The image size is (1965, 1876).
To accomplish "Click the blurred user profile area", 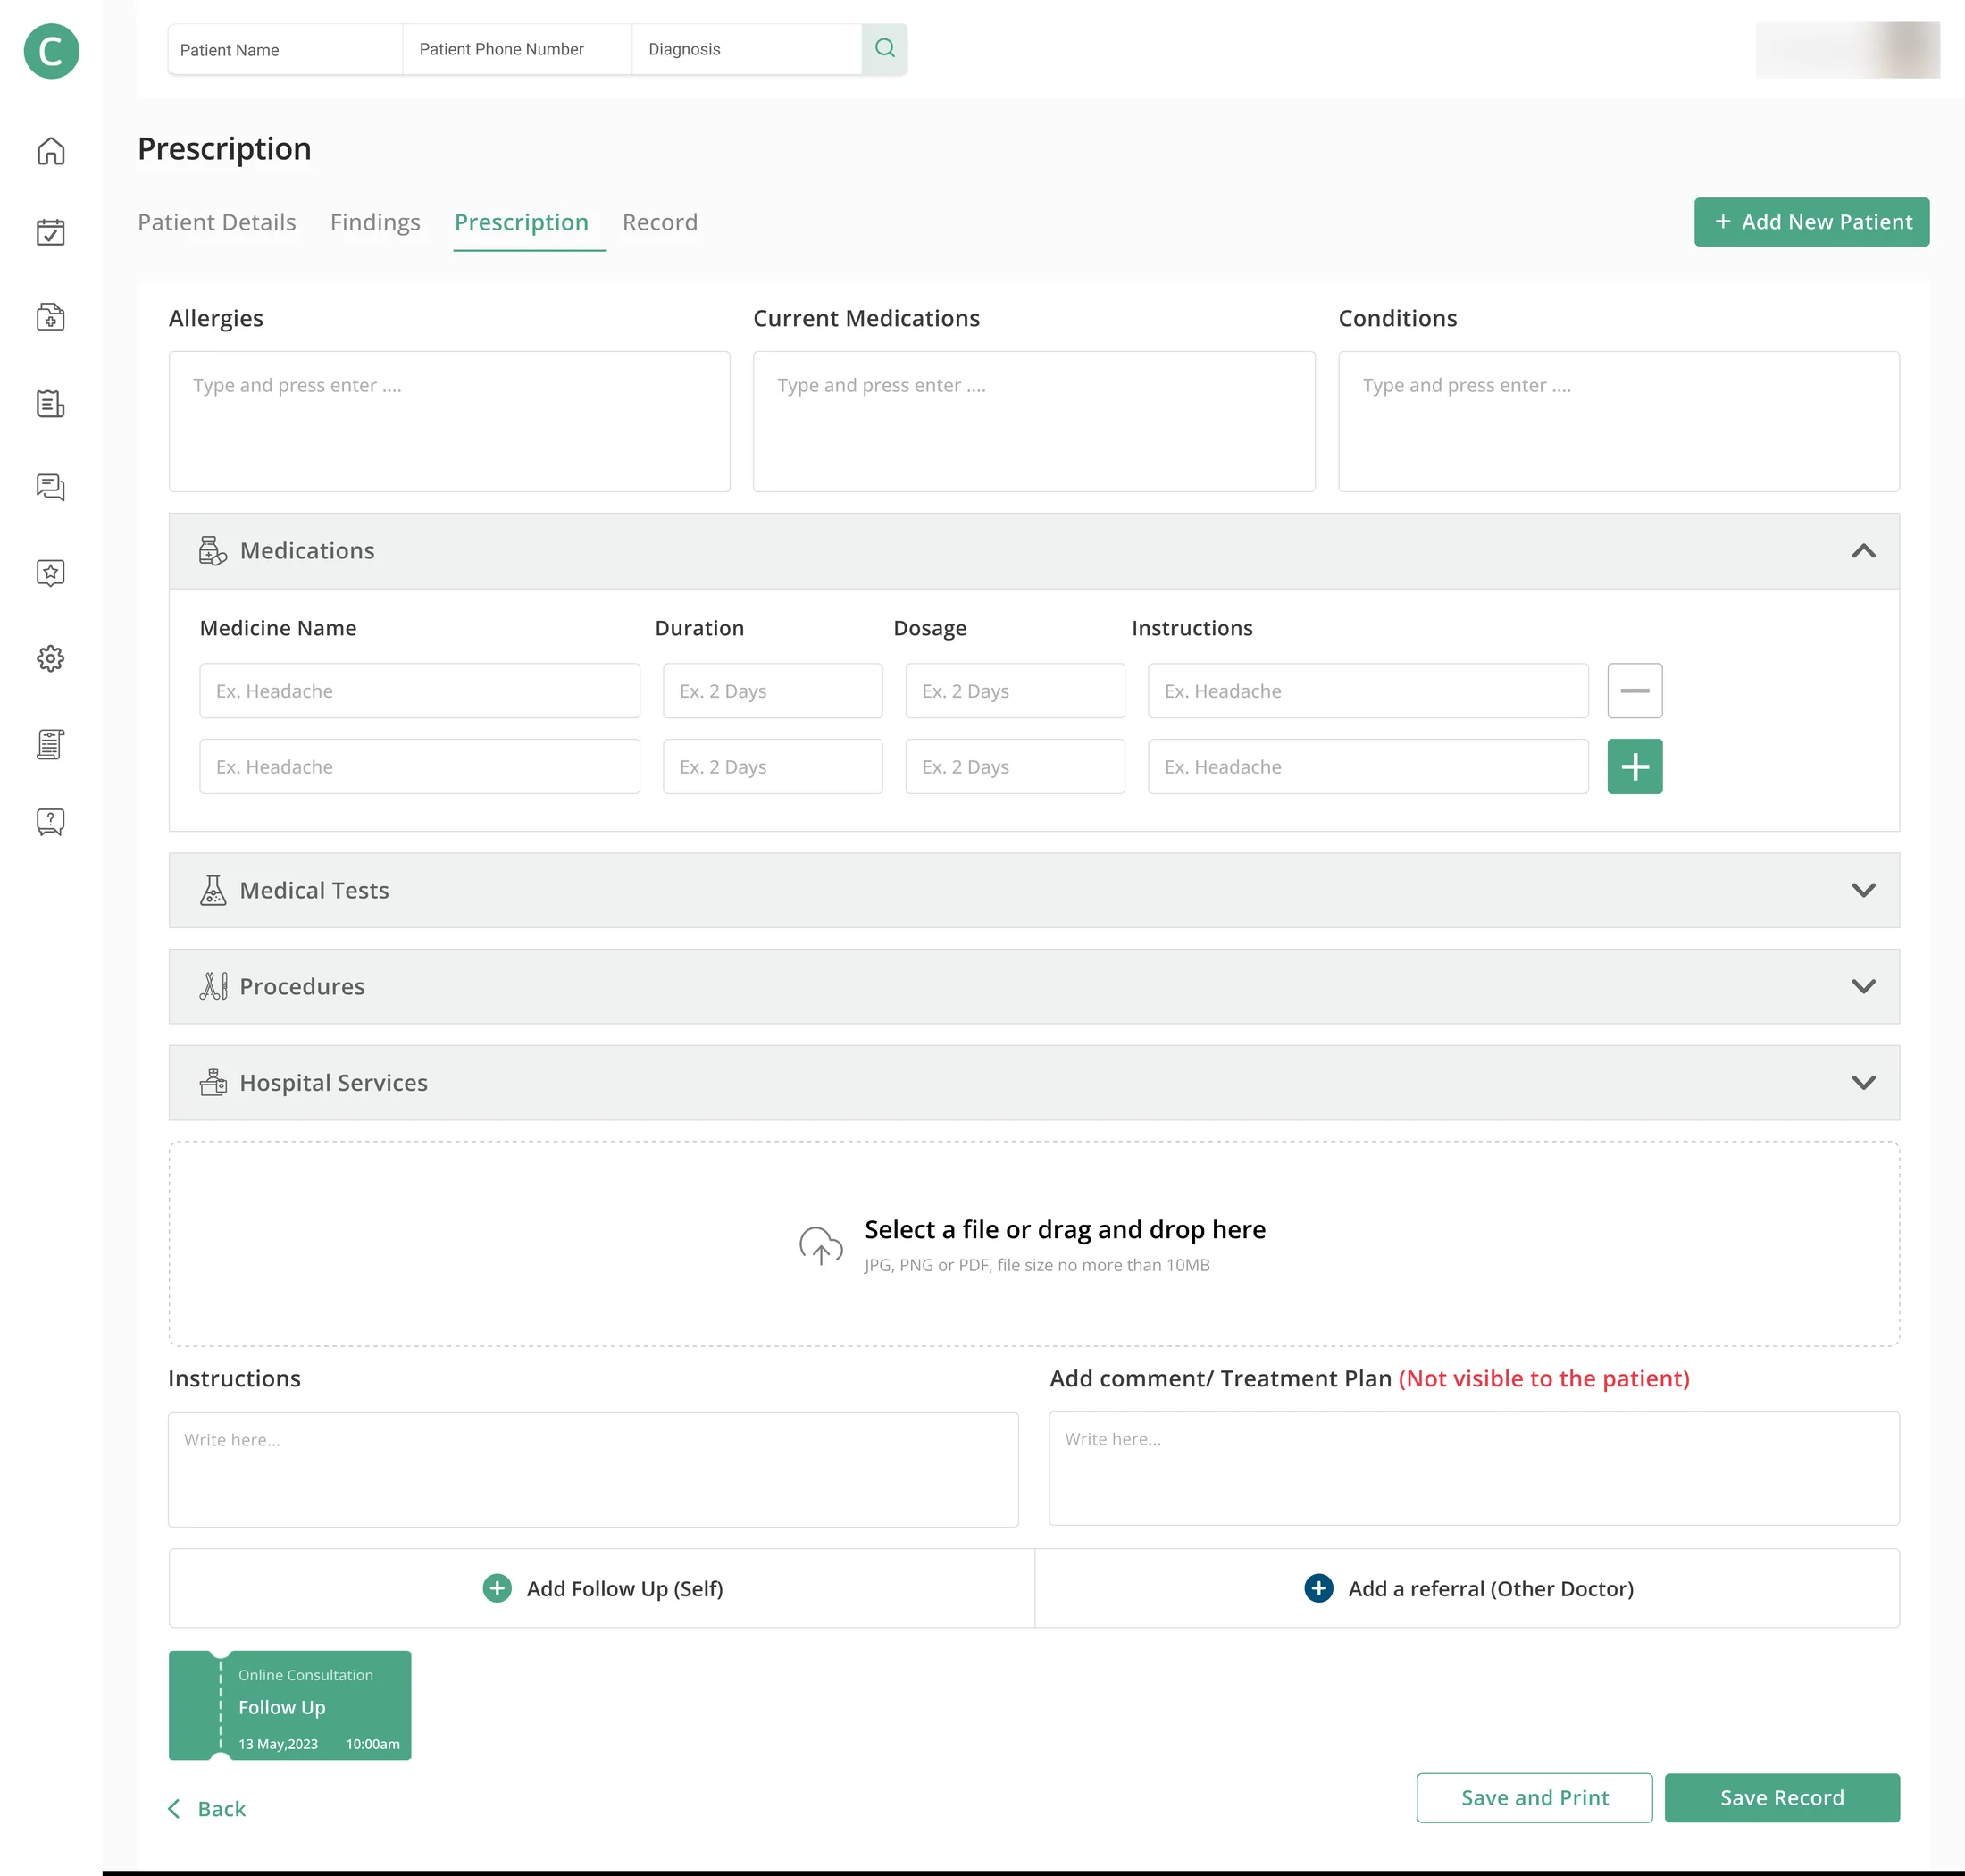I will coord(1848,49).
